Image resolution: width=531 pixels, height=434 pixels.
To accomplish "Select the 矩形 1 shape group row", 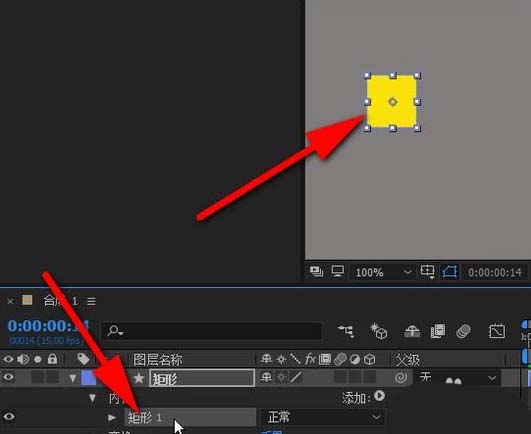I will point(190,417).
